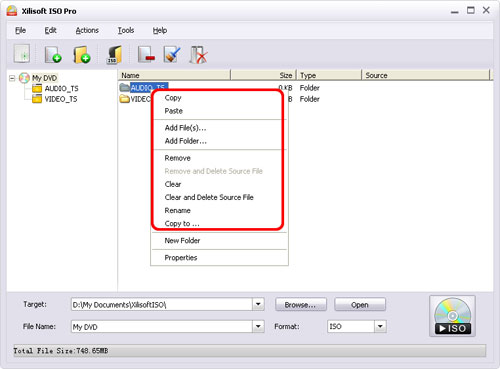The image size is (500, 369).
Task: Click the VIDEO_TS folder icon in tree
Action: coord(37,99)
